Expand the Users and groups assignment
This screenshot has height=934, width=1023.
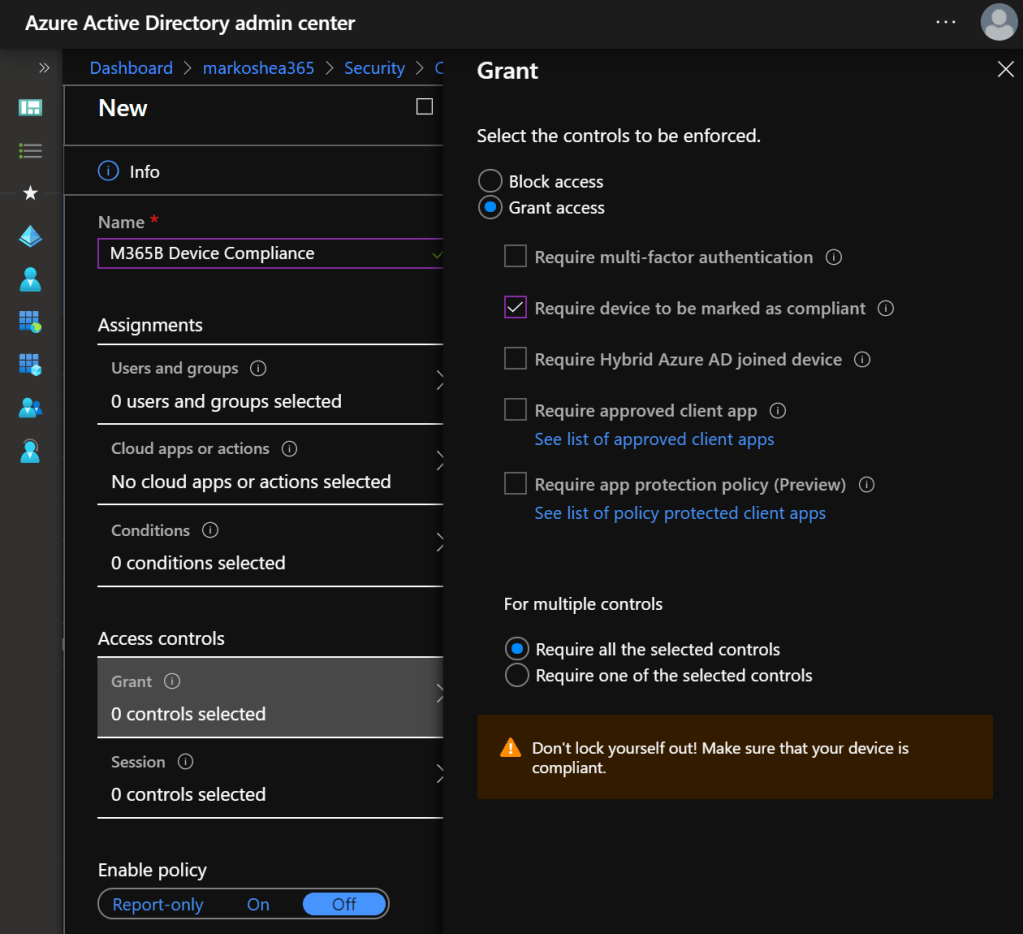[270, 385]
